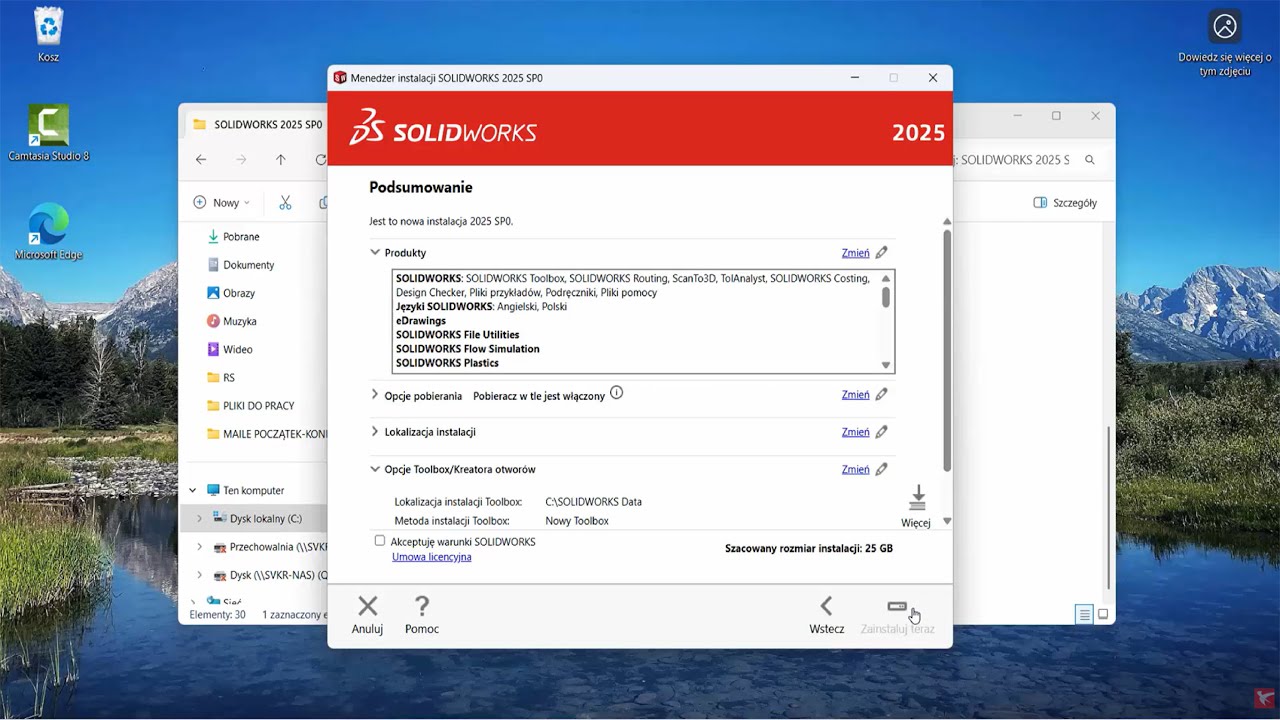Click the products list scrollbar thumb
Screen dimensions: 1280x720
885,297
